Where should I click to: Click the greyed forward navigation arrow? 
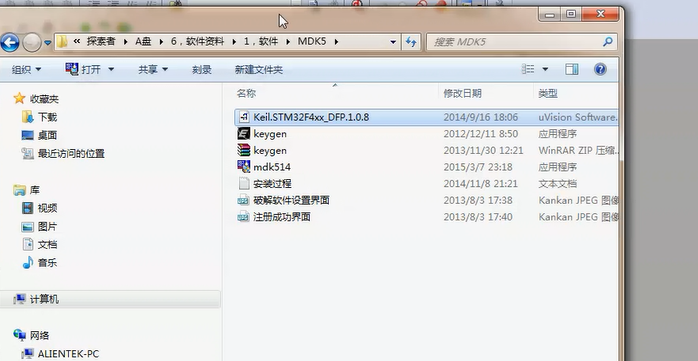[x=32, y=43]
